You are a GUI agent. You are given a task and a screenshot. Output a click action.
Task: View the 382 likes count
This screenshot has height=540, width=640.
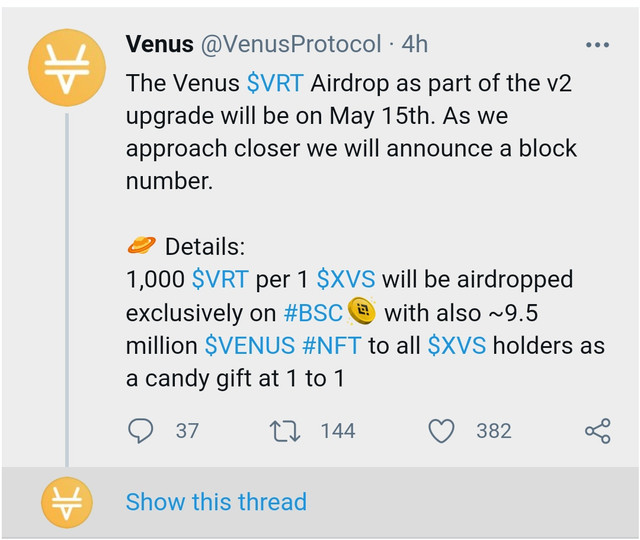[494, 431]
